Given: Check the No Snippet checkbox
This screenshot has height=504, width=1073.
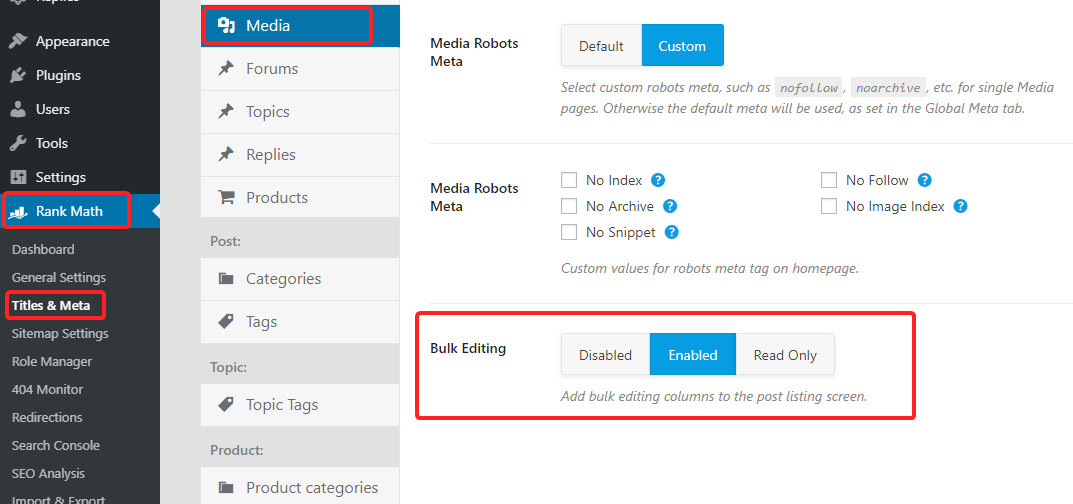Looking at the screenshot, I should click(x=569, y=232).
